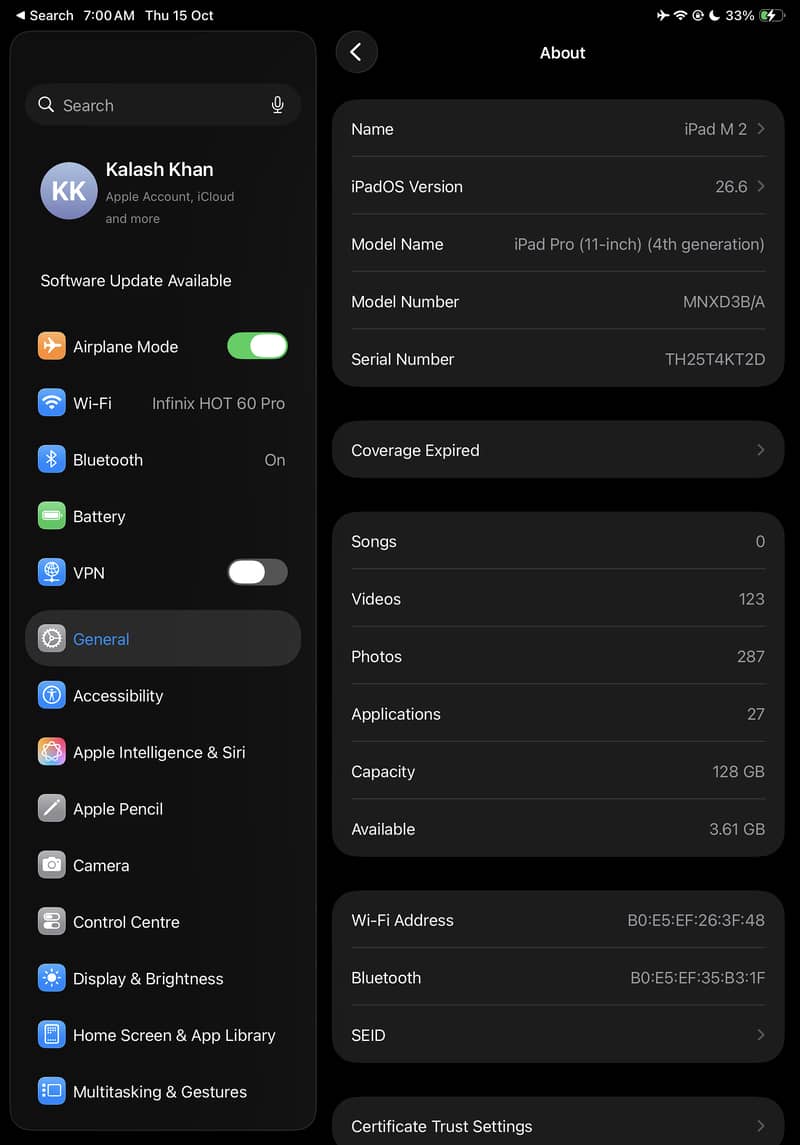Tap the Airplane Mode icon
Screen dimensions: 800x1145
51,345
